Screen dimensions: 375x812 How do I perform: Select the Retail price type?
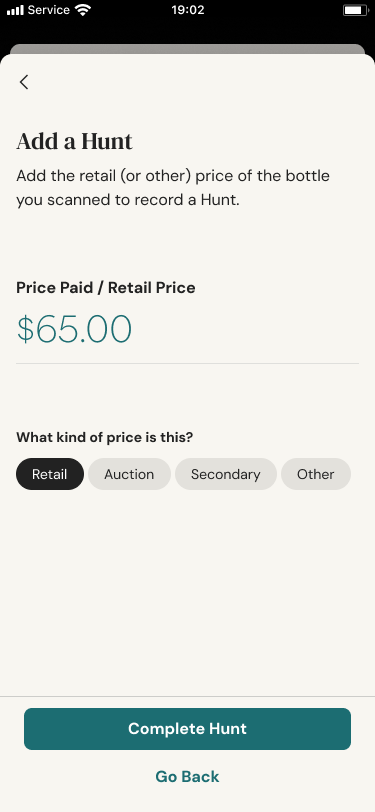[50, 474]
